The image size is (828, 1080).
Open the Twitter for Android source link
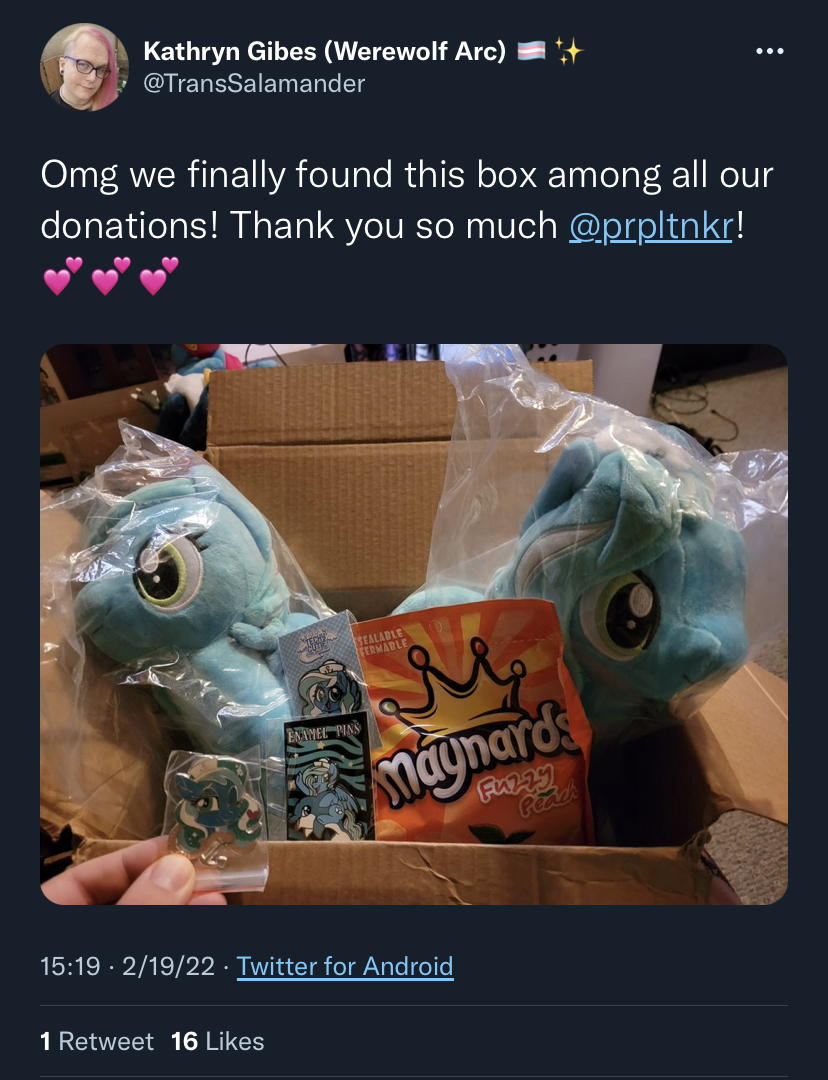(x=345, y=966)
